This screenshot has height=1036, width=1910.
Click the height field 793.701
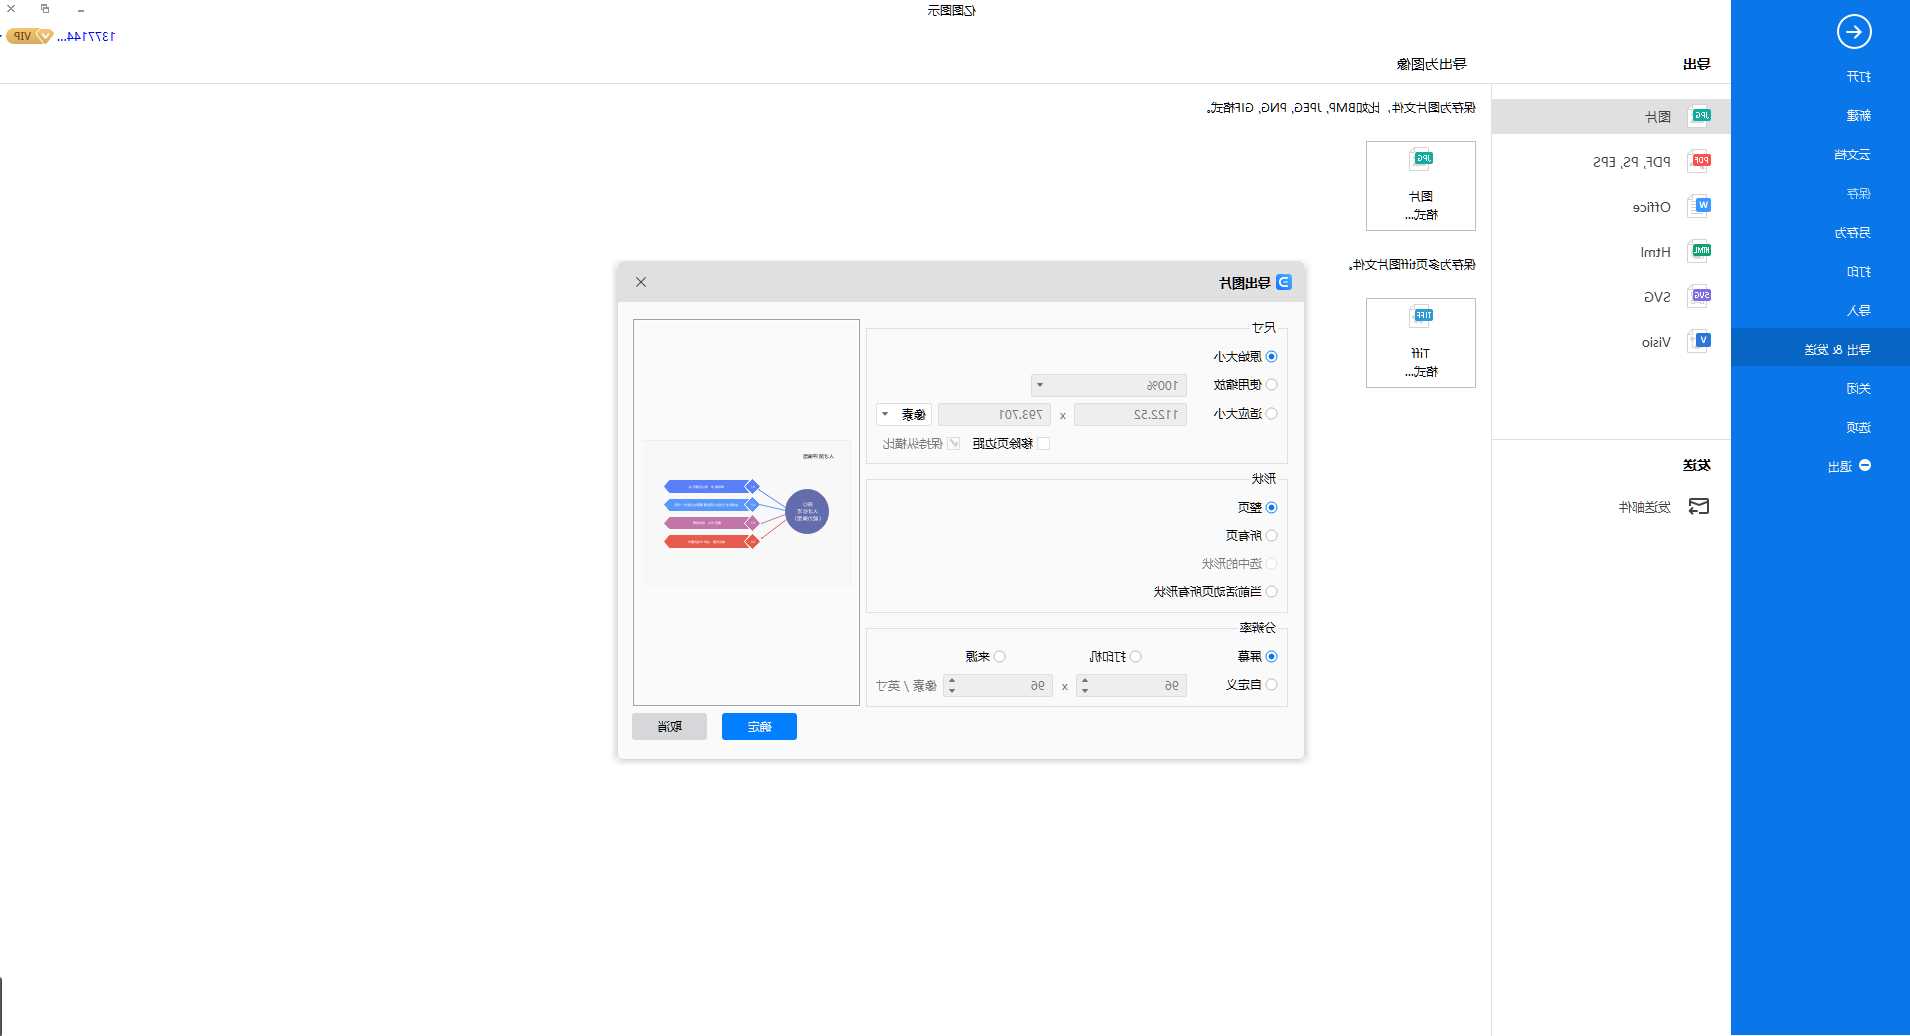[994, 415]
